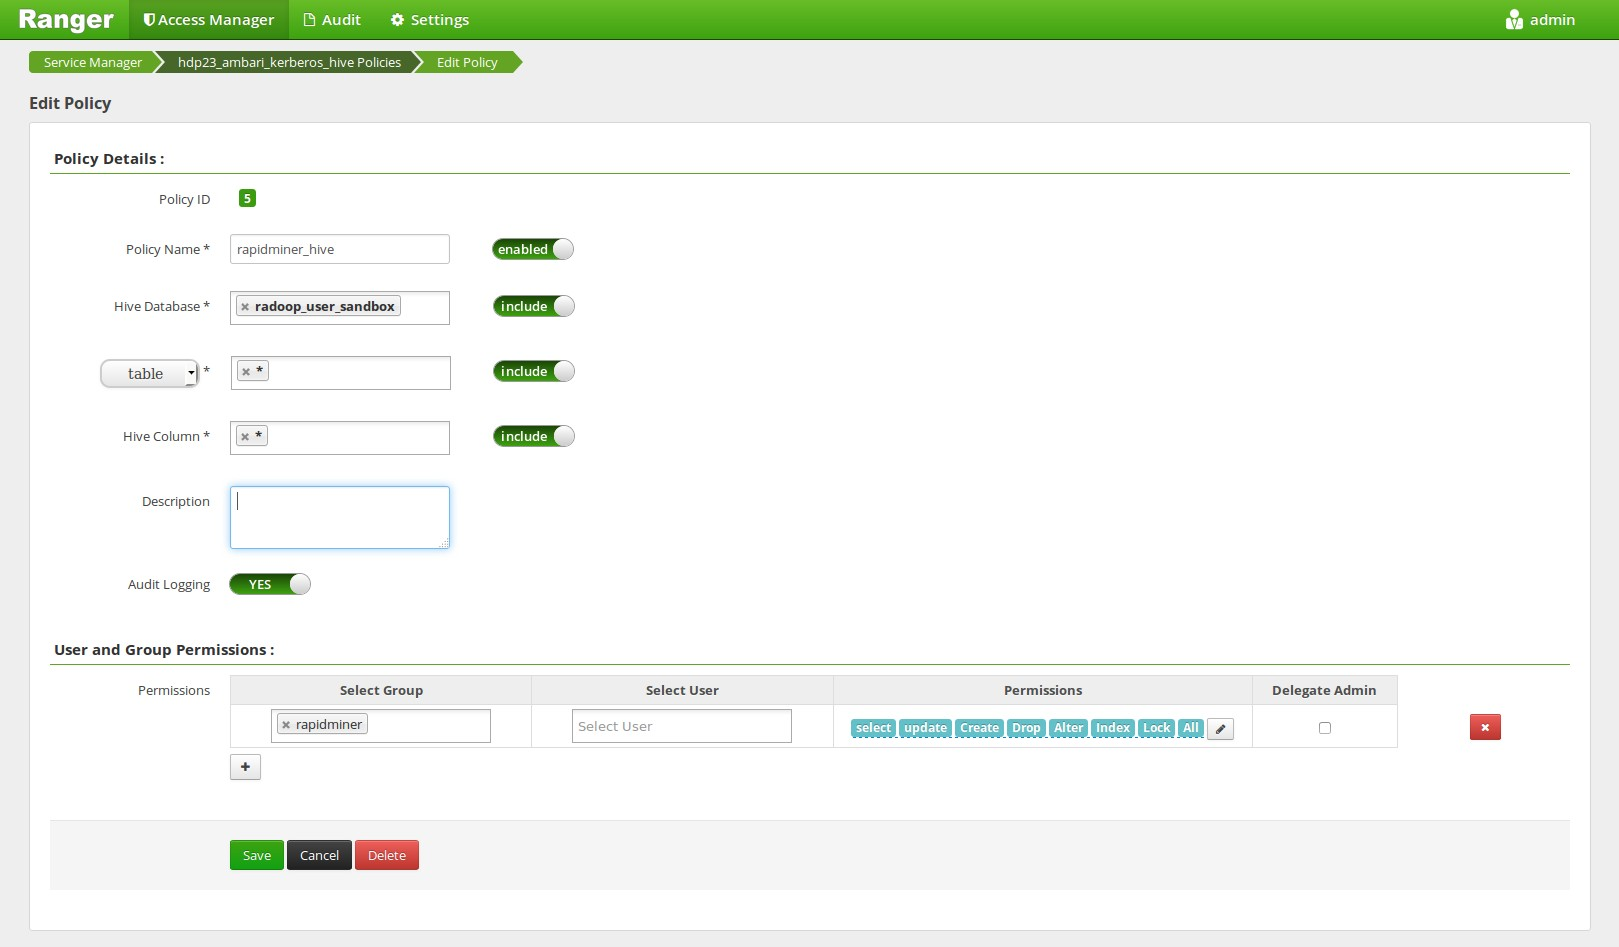
Task: Remove the asterisk tag from Hive Column
Action: click(x=245, y=437)
